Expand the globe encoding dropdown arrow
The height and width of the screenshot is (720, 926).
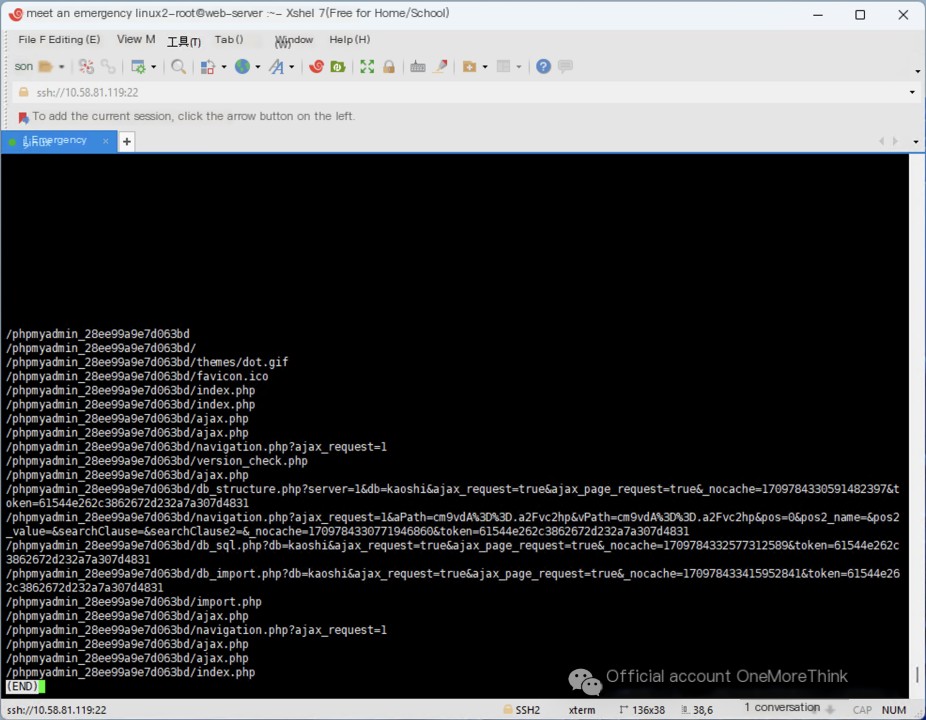point(257,67)
